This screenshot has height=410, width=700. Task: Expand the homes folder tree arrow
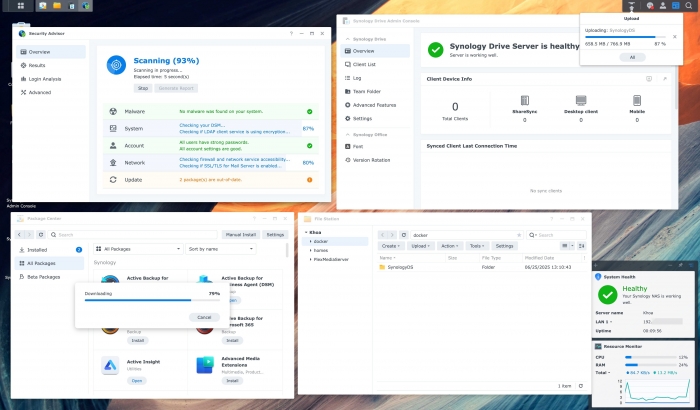(x=310, y=250)
